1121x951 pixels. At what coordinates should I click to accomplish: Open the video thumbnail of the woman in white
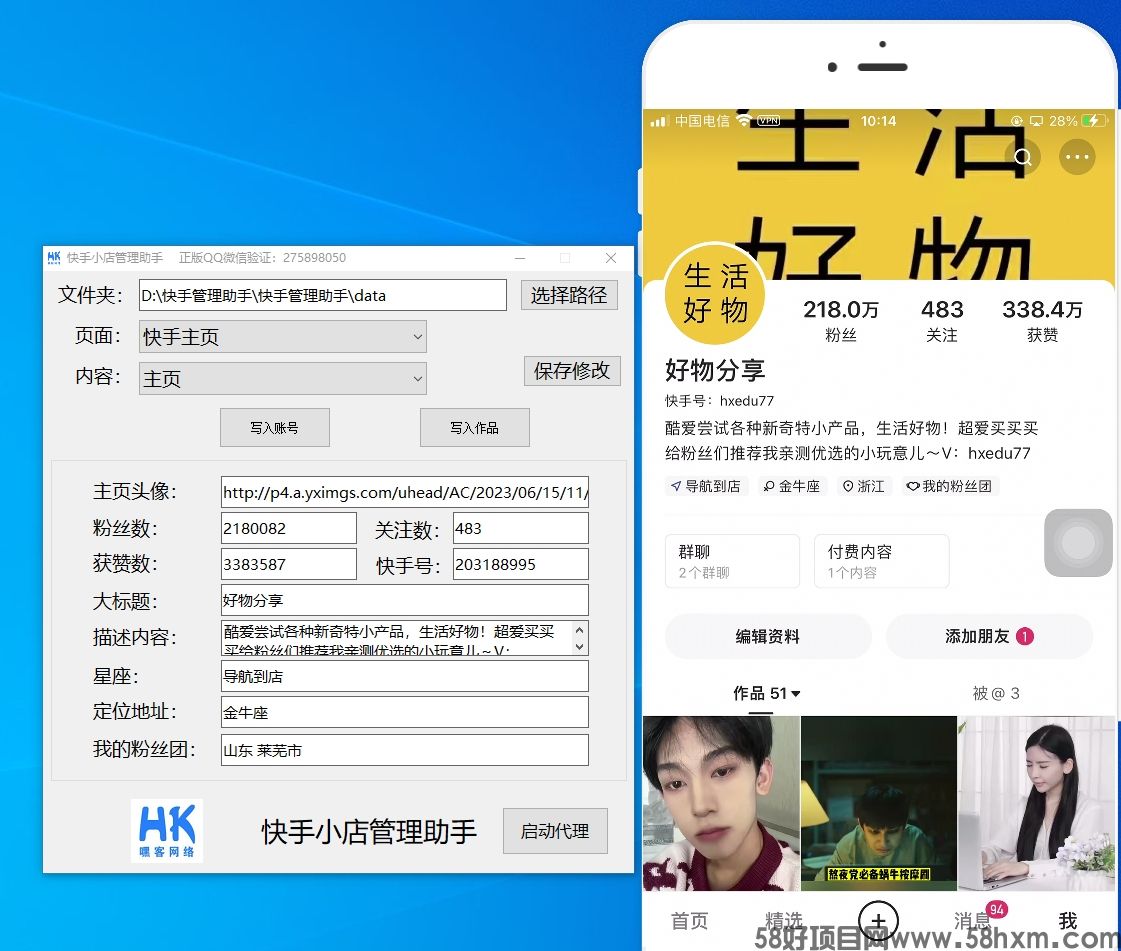1037,803
